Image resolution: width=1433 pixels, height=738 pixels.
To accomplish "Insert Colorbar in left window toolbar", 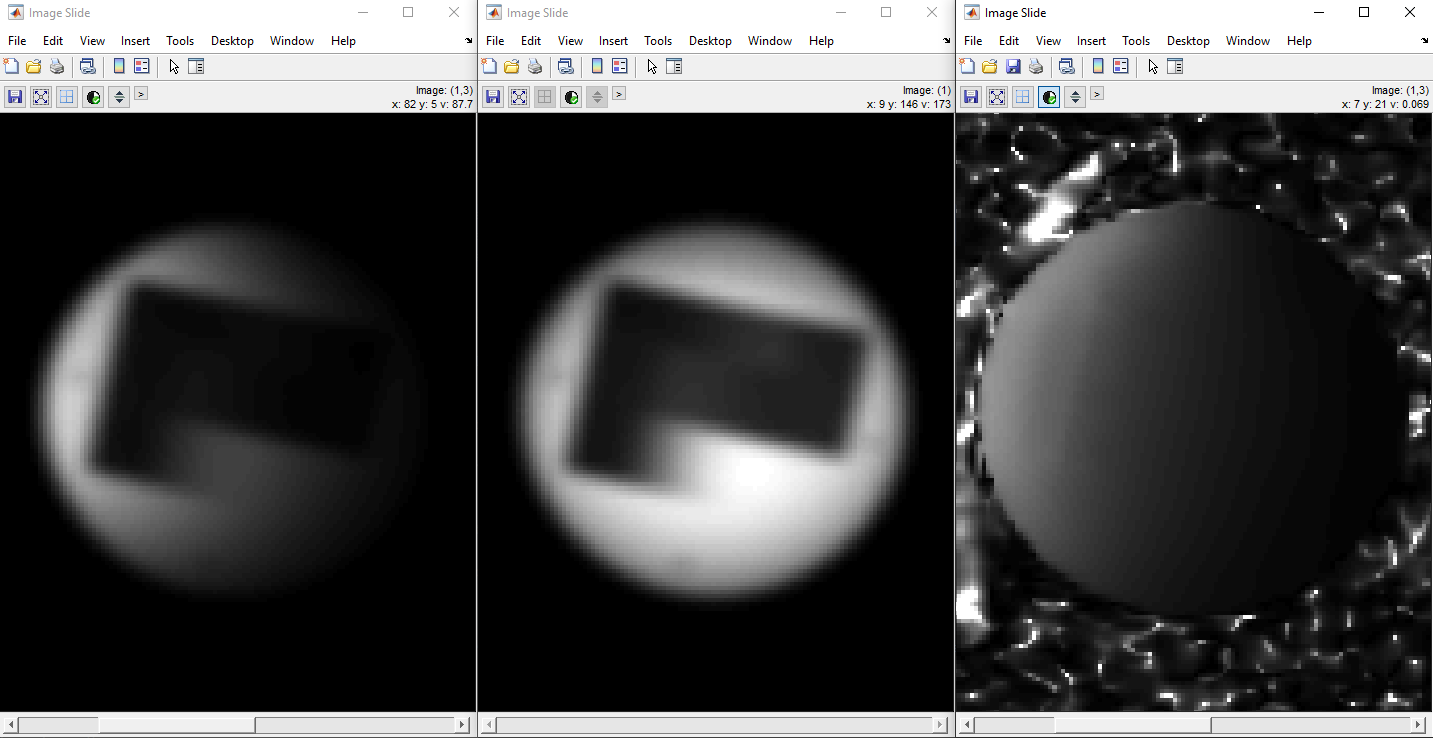I will click(119, 67).
